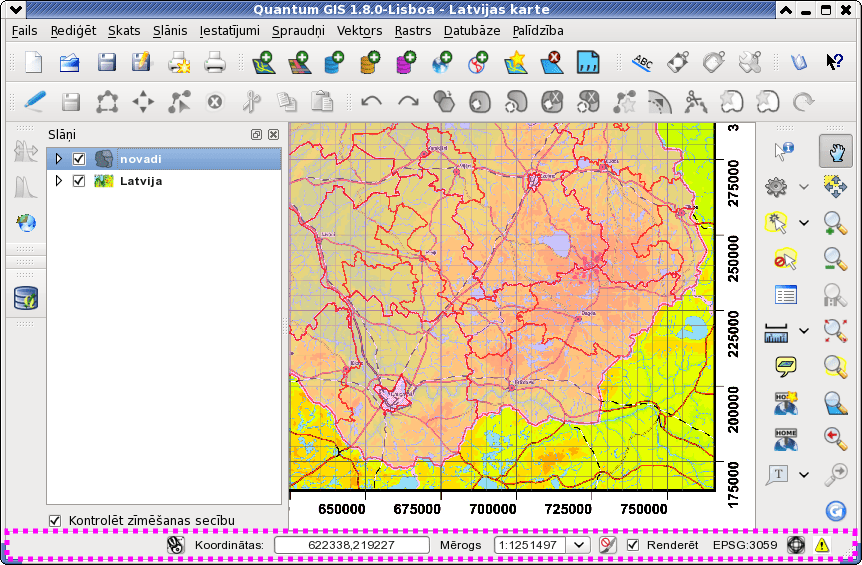Image resolution: width=862 pixels, height=565 pixels.
Task: Create a new shapefile layer star icon
Action: 516,62
